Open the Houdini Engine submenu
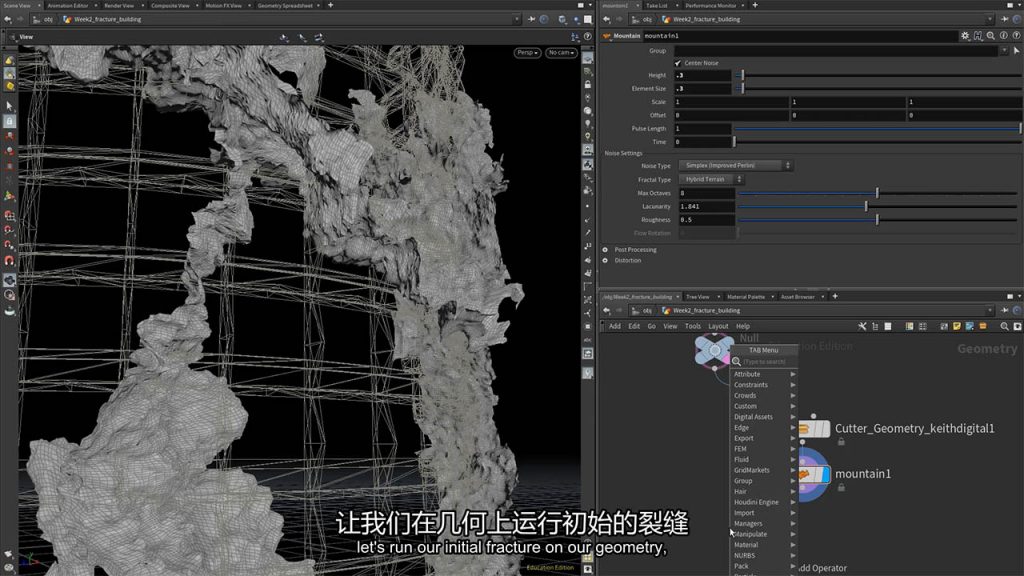1024x576 pixels. (x=763, y=502)
